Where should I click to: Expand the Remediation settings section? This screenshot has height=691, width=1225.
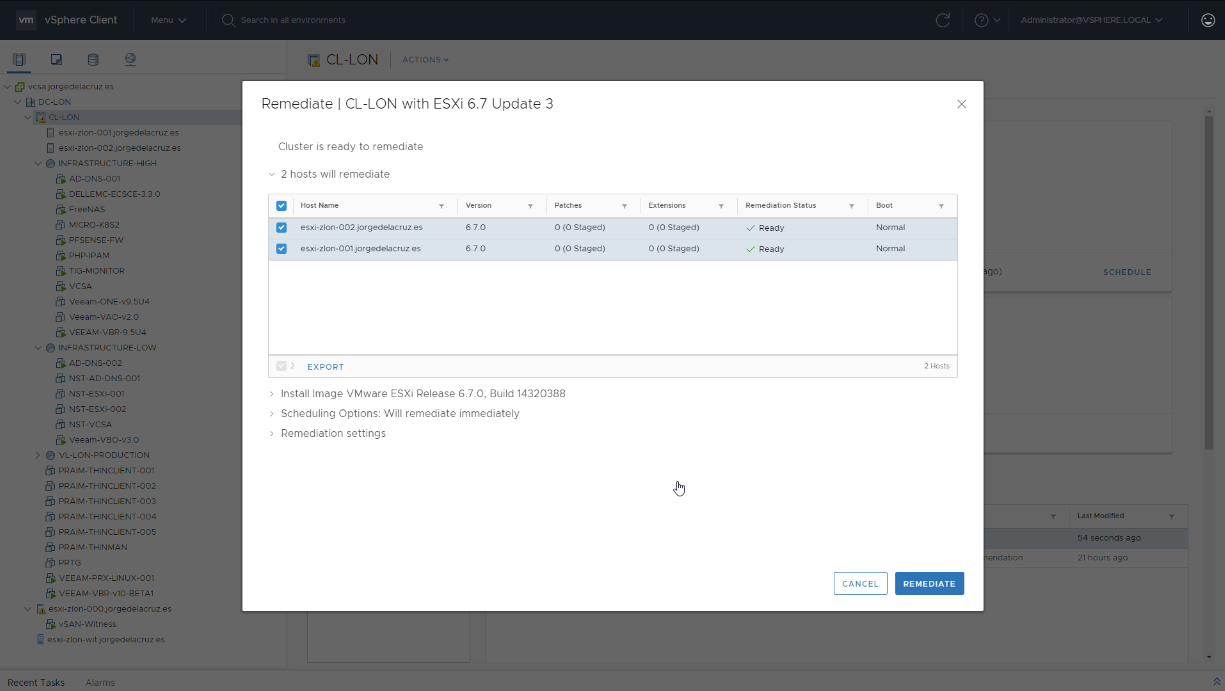[x=271, y=434]
